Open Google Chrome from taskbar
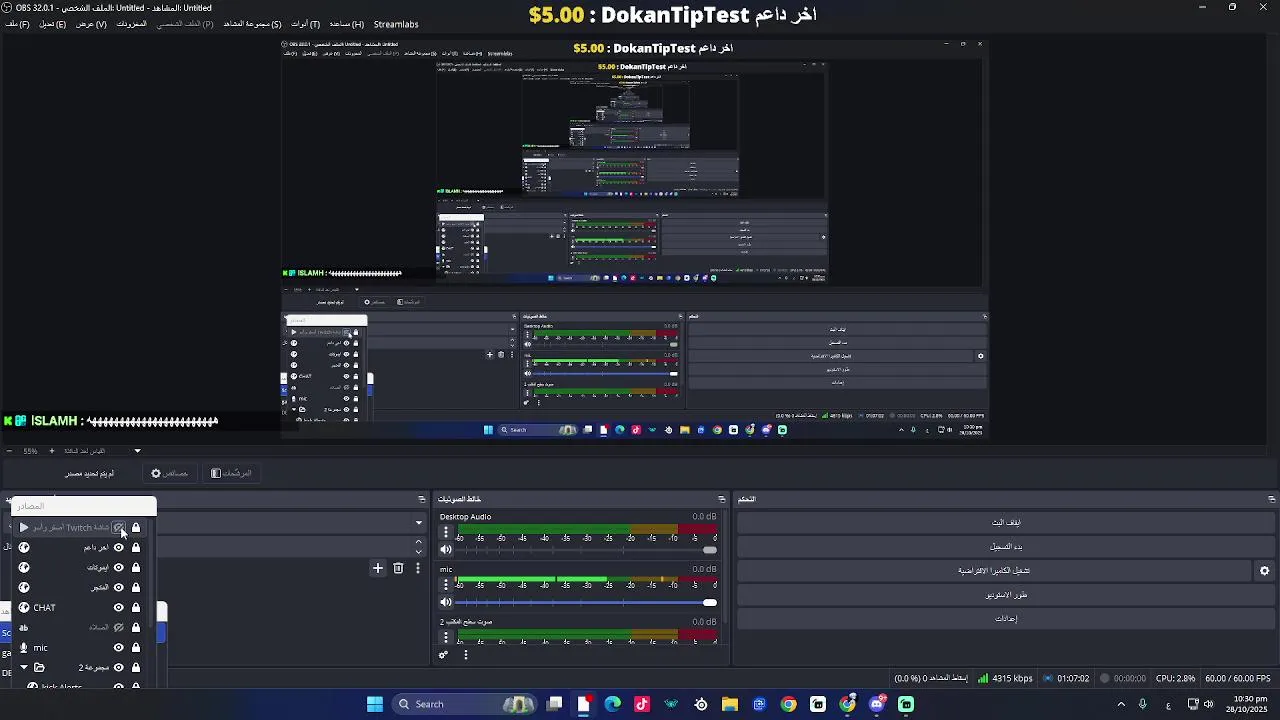Viewport: 1280px width, 720px height. tap(789, 704)
